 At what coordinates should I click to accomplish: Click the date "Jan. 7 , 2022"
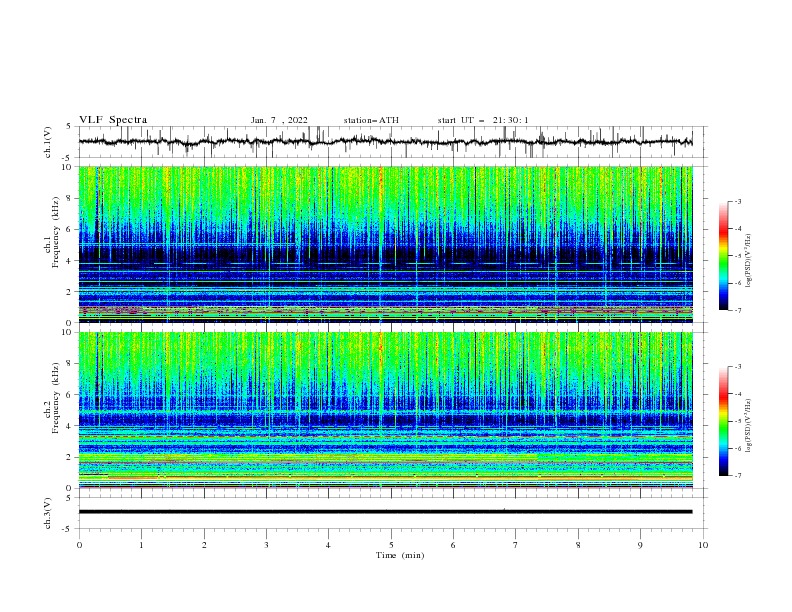[279, 120]
